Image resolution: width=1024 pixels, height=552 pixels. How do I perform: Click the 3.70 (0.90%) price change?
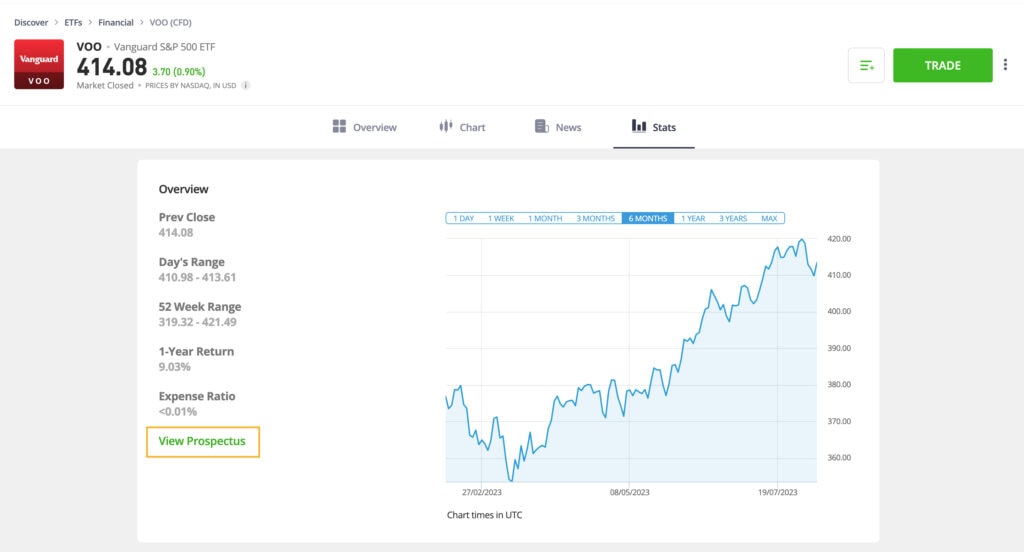[179, 71]
